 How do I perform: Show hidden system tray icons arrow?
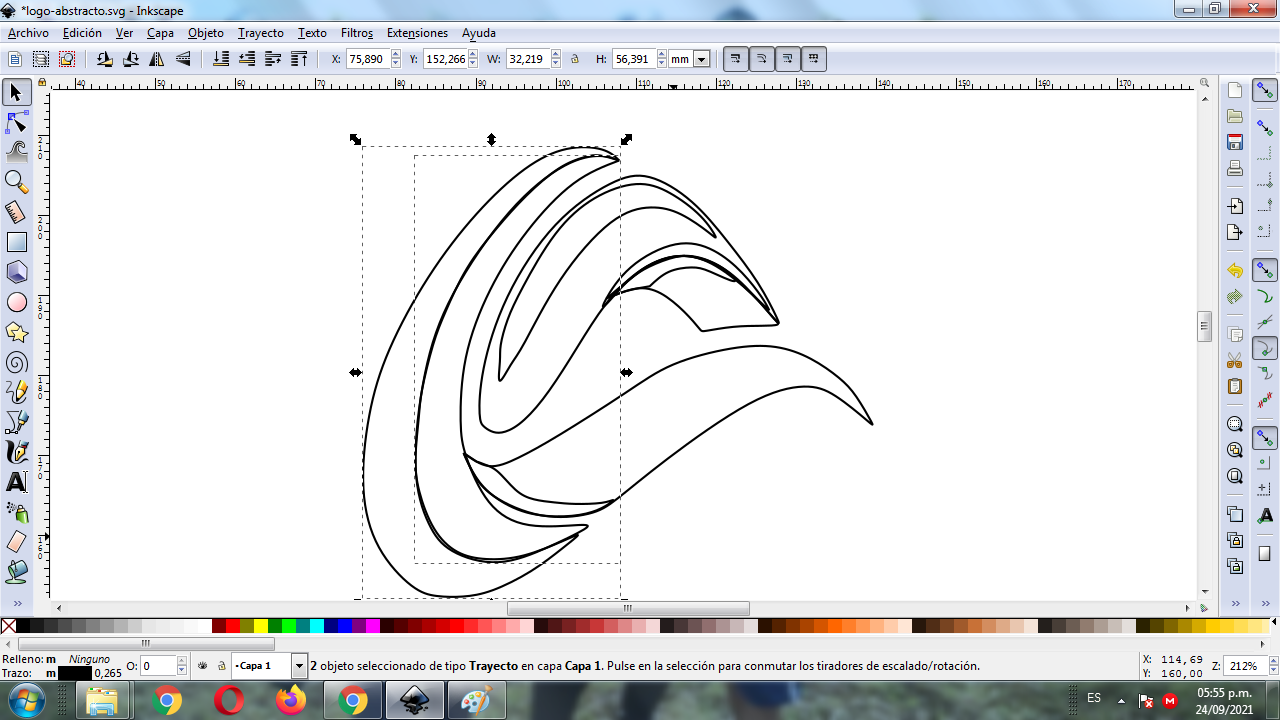click(1121, 699)
